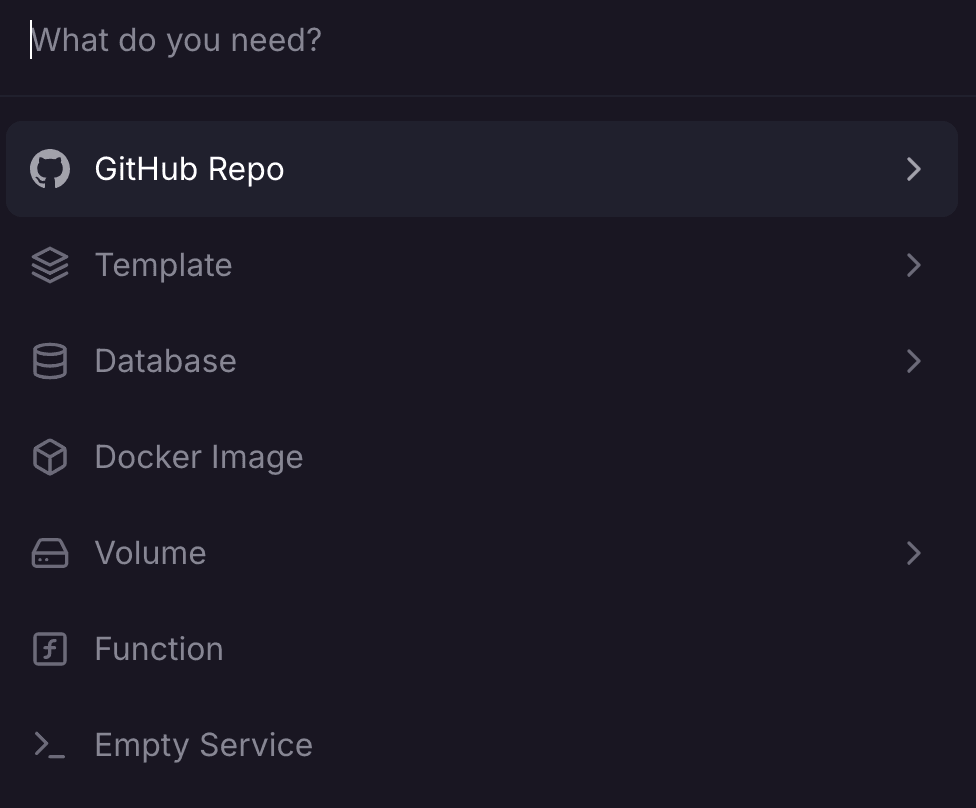
Task: Click the Database cylinder icon
Action: [x=50, y=361]
